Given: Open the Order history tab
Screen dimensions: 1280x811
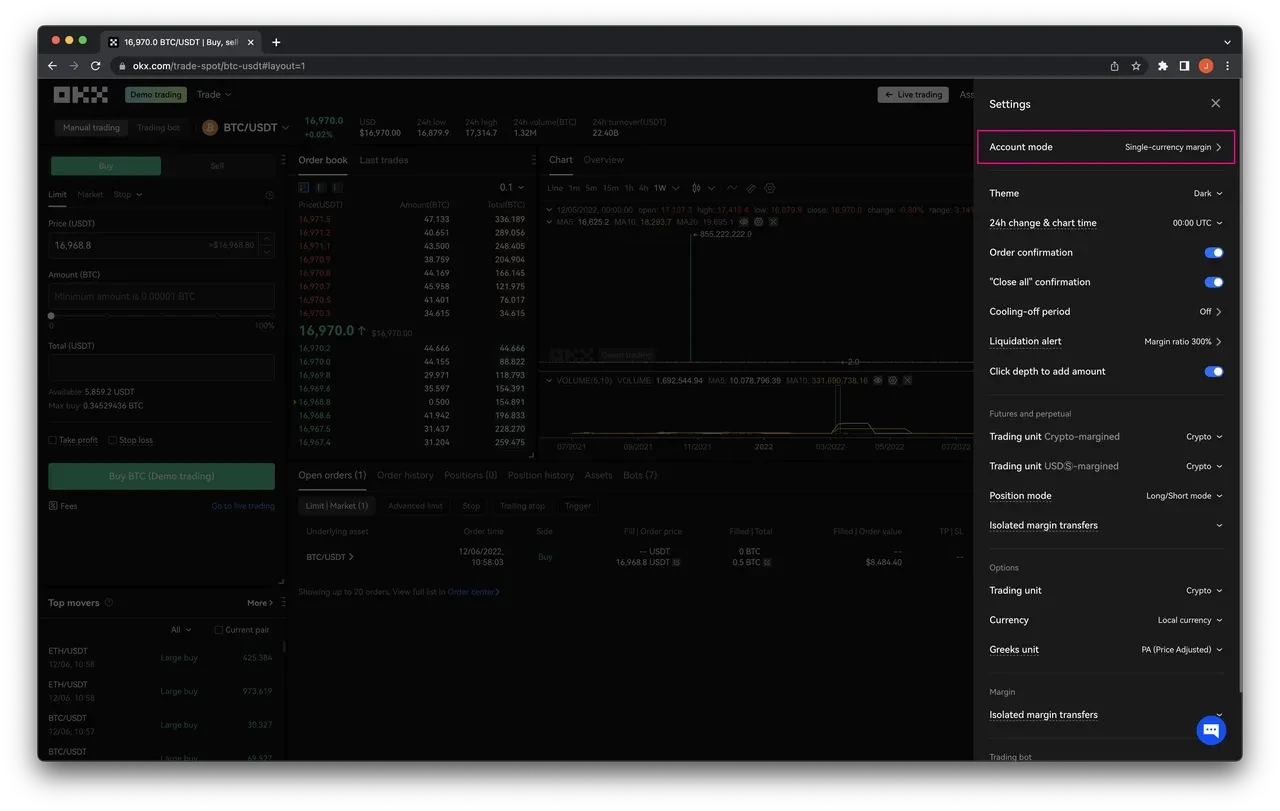Looking at the screenshot, I should (405, 475).
